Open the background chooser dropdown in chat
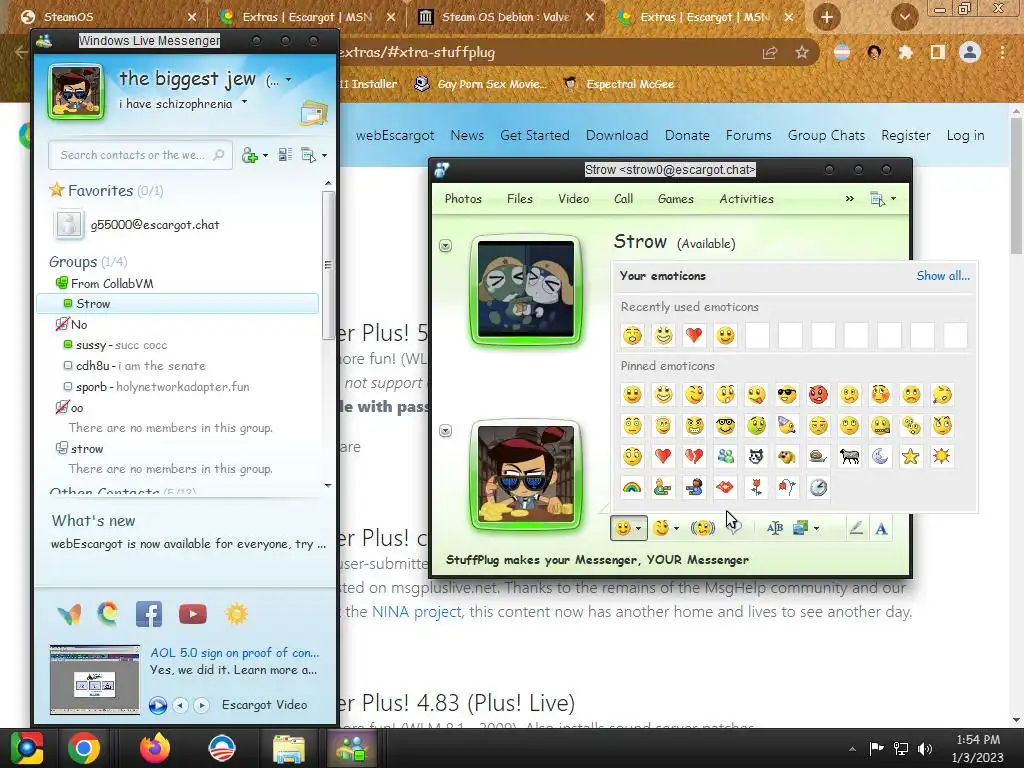 pos(816,528)
